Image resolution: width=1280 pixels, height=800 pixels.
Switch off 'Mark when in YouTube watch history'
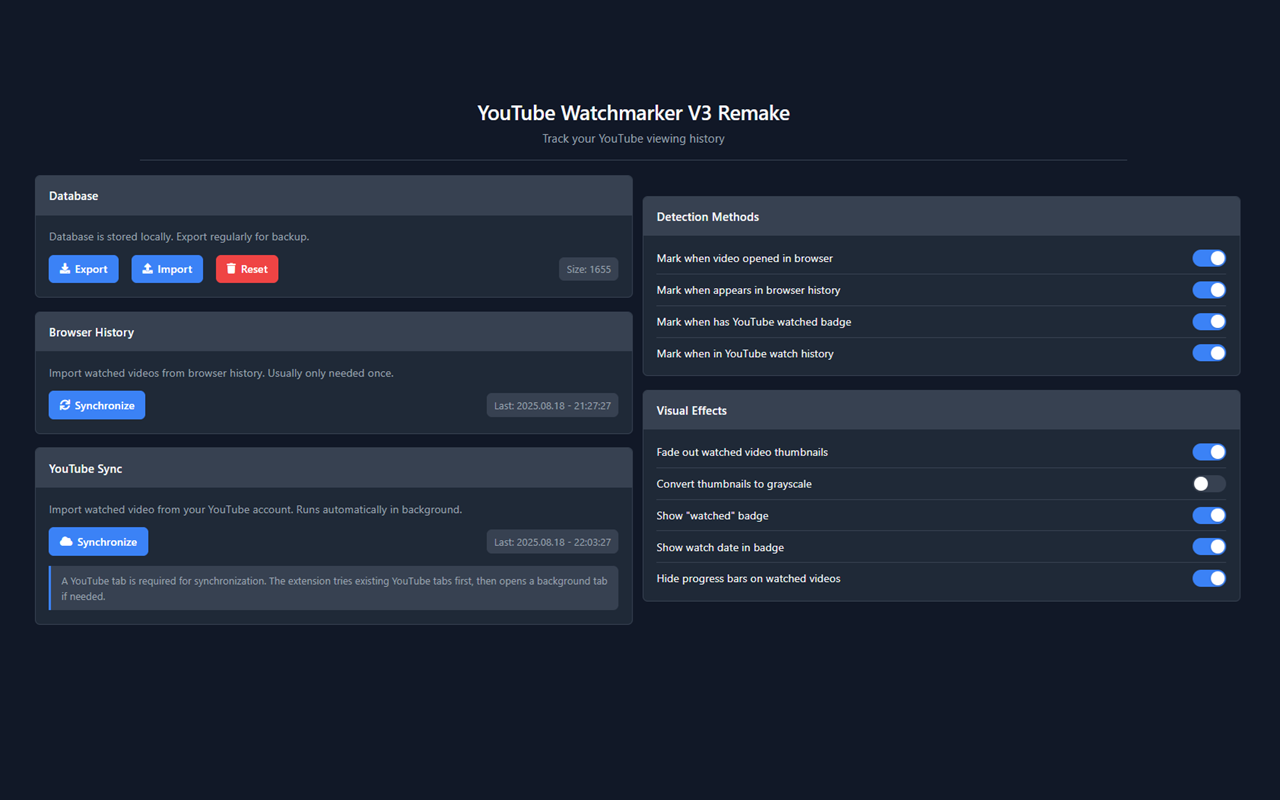click(1209, 353)
